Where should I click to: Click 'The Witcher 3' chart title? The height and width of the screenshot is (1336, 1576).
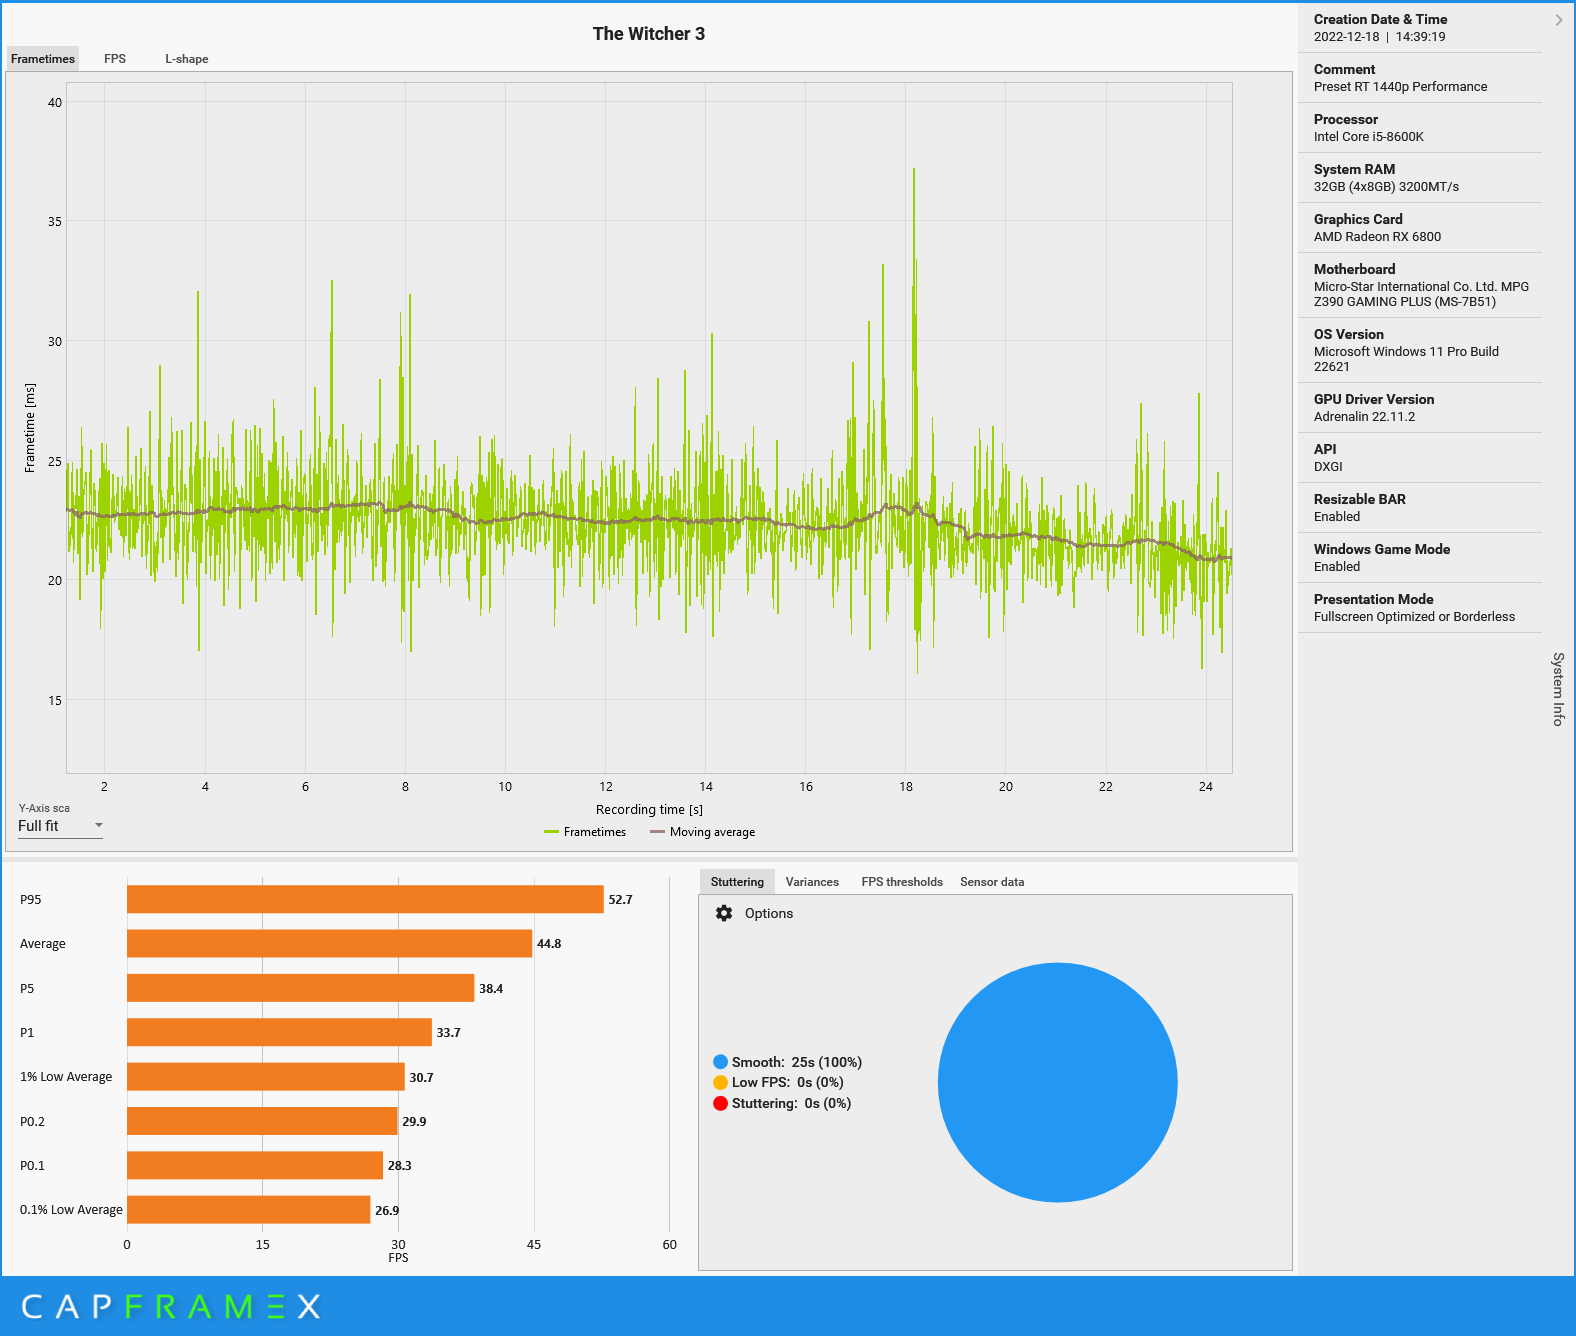pyautogui.click(x=648, y=34)
